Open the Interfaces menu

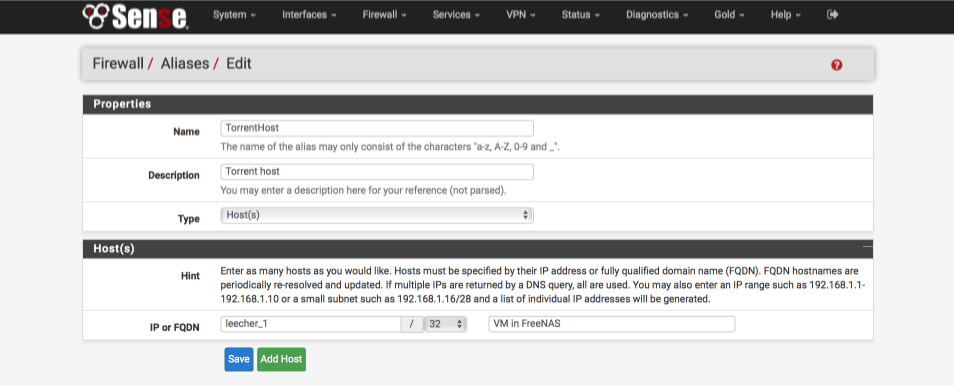pos(309,15)
